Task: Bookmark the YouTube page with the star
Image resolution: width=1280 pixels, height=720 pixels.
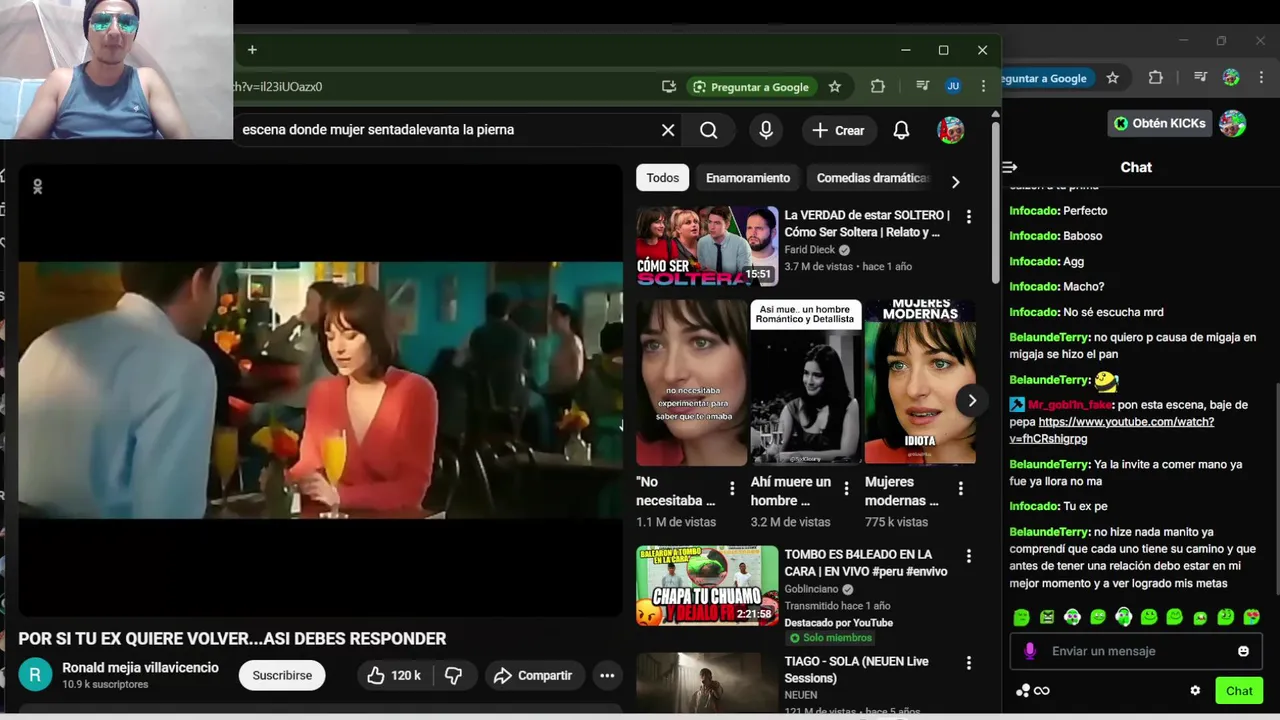Action: pos(835,87)
